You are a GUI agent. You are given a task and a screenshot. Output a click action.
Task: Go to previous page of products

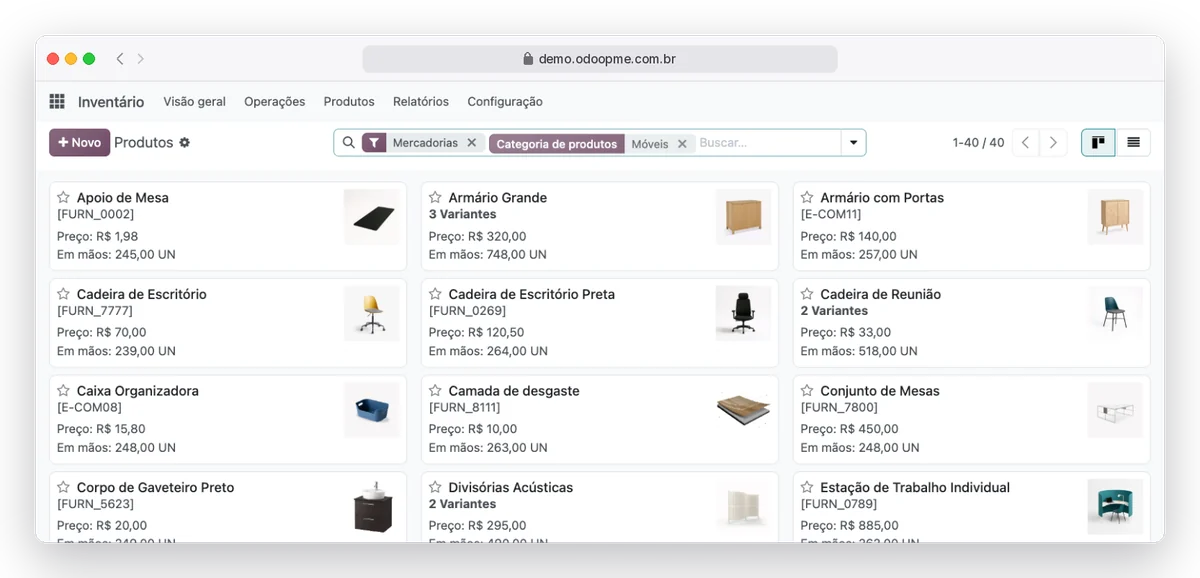click(1025, 143)
